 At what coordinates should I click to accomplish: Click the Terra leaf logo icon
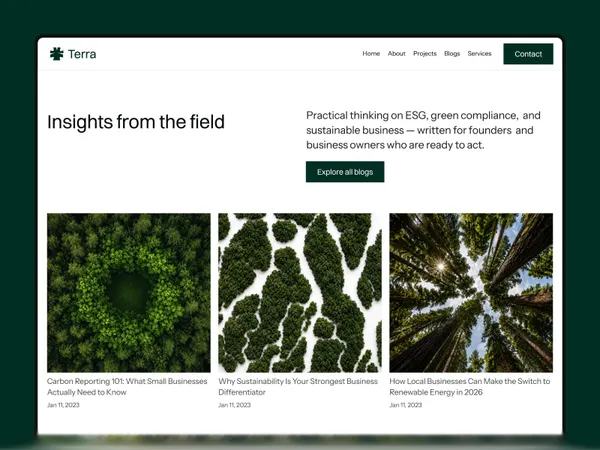(x=57, y=54)
